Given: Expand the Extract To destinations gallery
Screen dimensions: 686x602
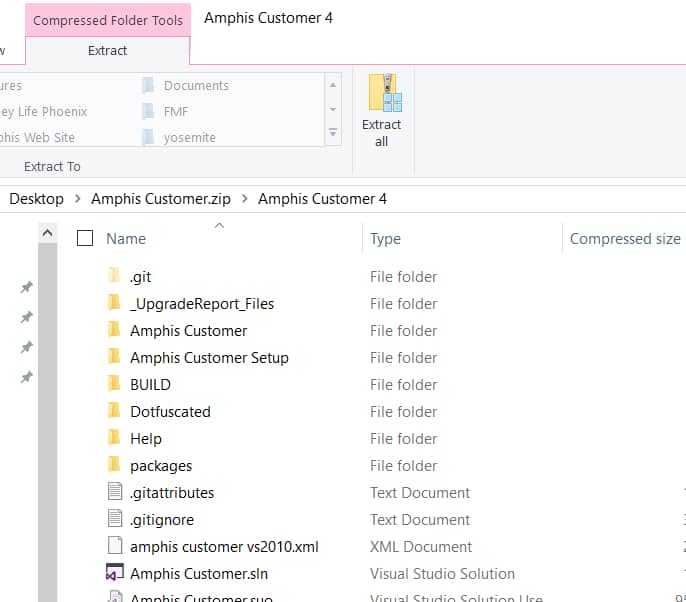Looking at the screenshot, I should coord(333,132).
